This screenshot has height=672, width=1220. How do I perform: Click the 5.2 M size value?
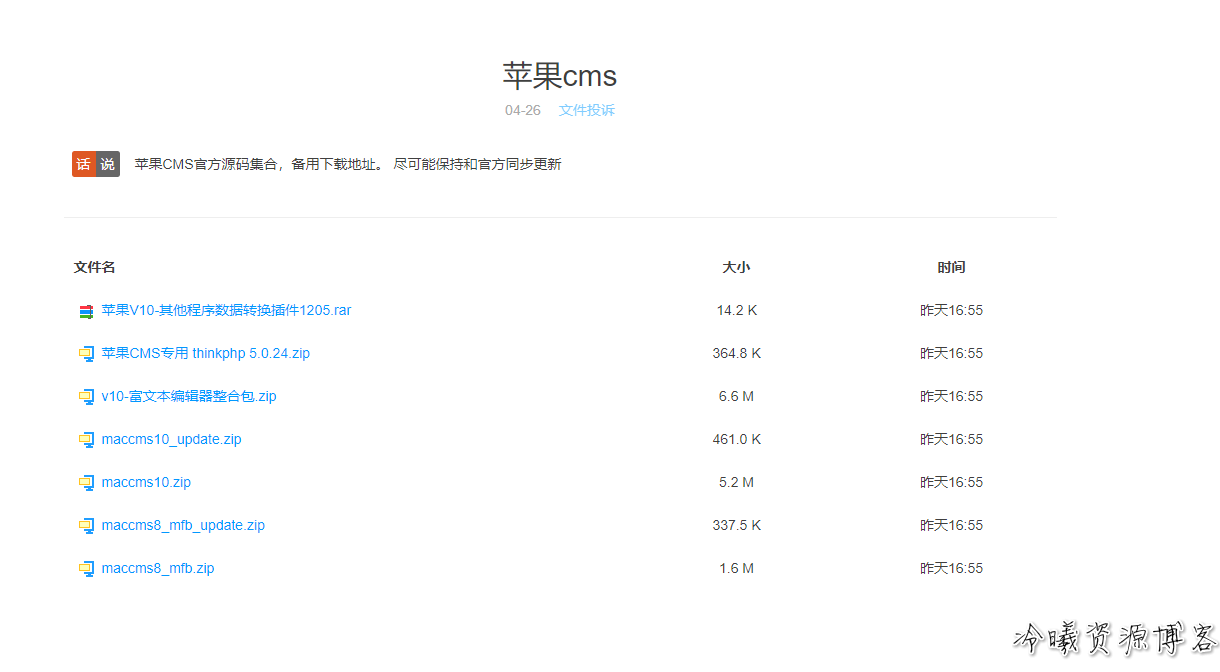[737, 482]
